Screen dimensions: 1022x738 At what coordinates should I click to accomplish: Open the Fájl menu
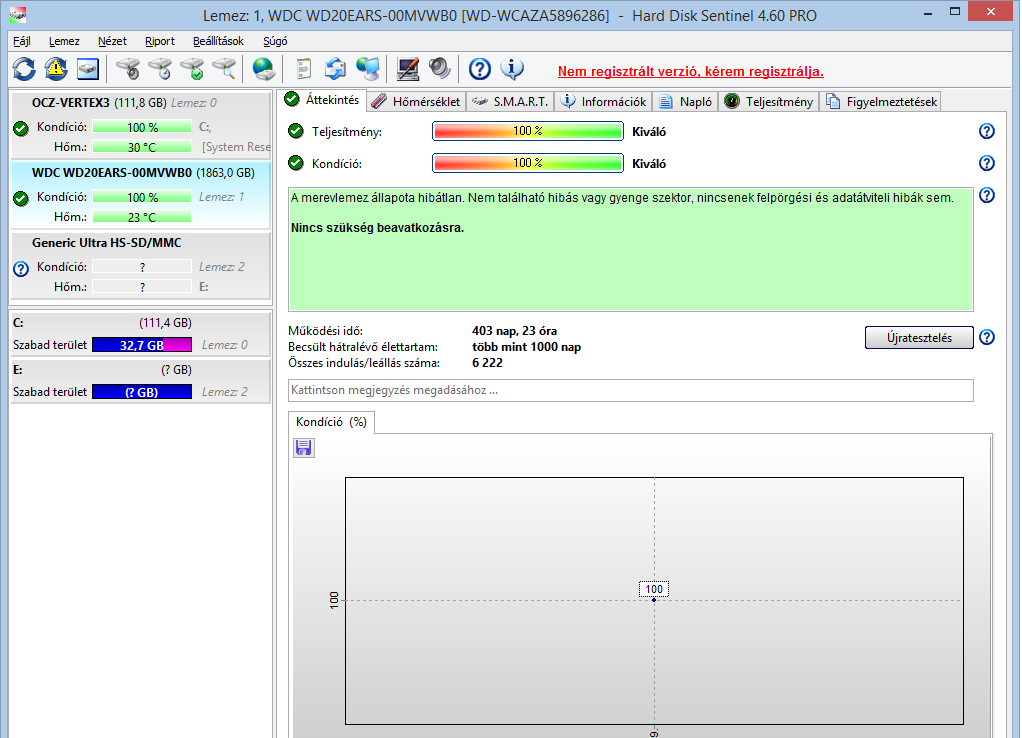pyautogui.click(x=22, y=41)
